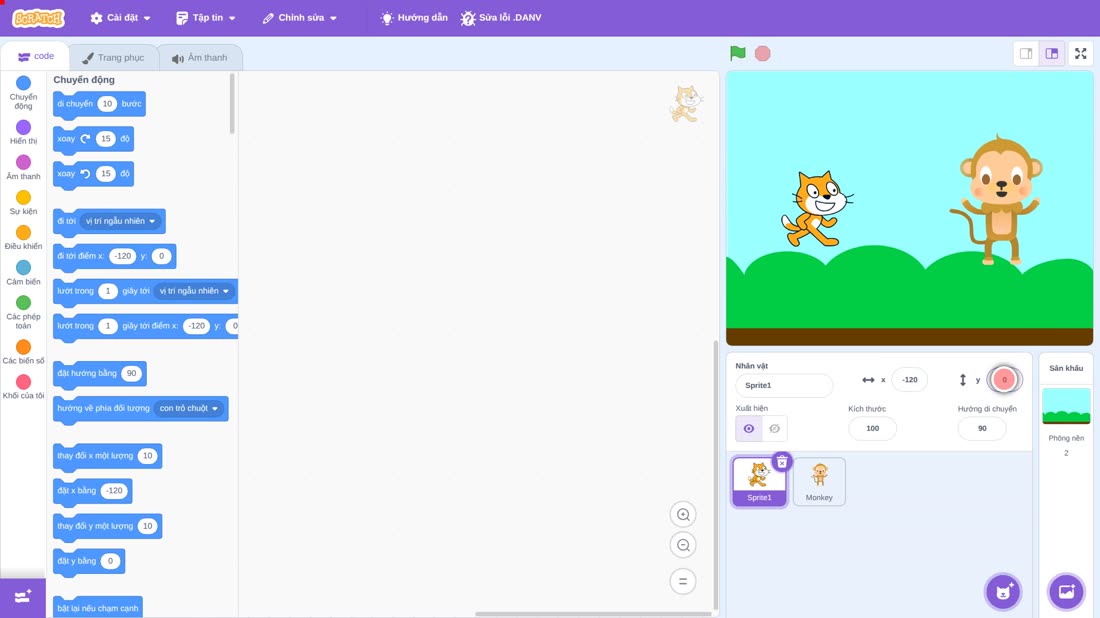Image resolution: width=1100 pixels, height=618 pixels.
Task: Delete Sprite1 using the trash icon
Action: tap(782, 462)
